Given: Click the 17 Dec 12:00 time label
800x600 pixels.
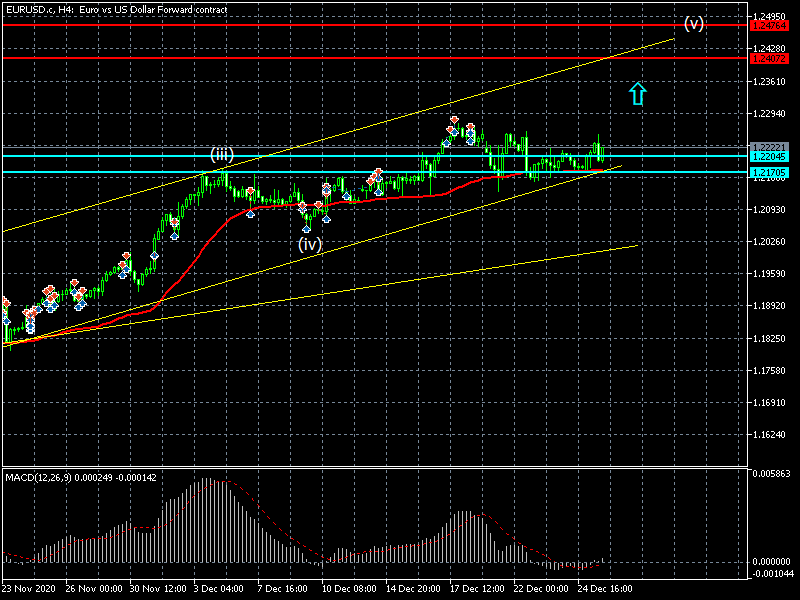Looking at the screenshot, I should click(x=474, y=589).
